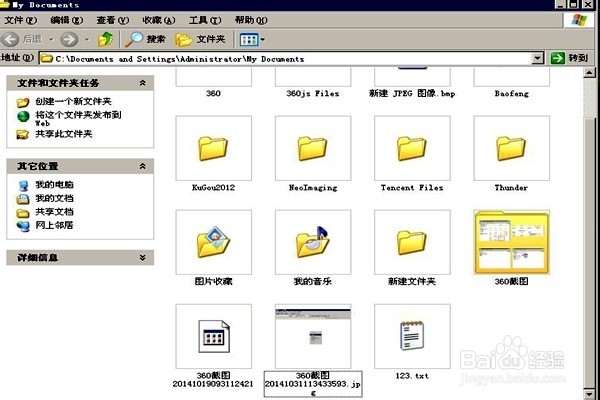Go up one folder level
The height and width of the screenshot is (400, 600).
(x=106, y=39)
